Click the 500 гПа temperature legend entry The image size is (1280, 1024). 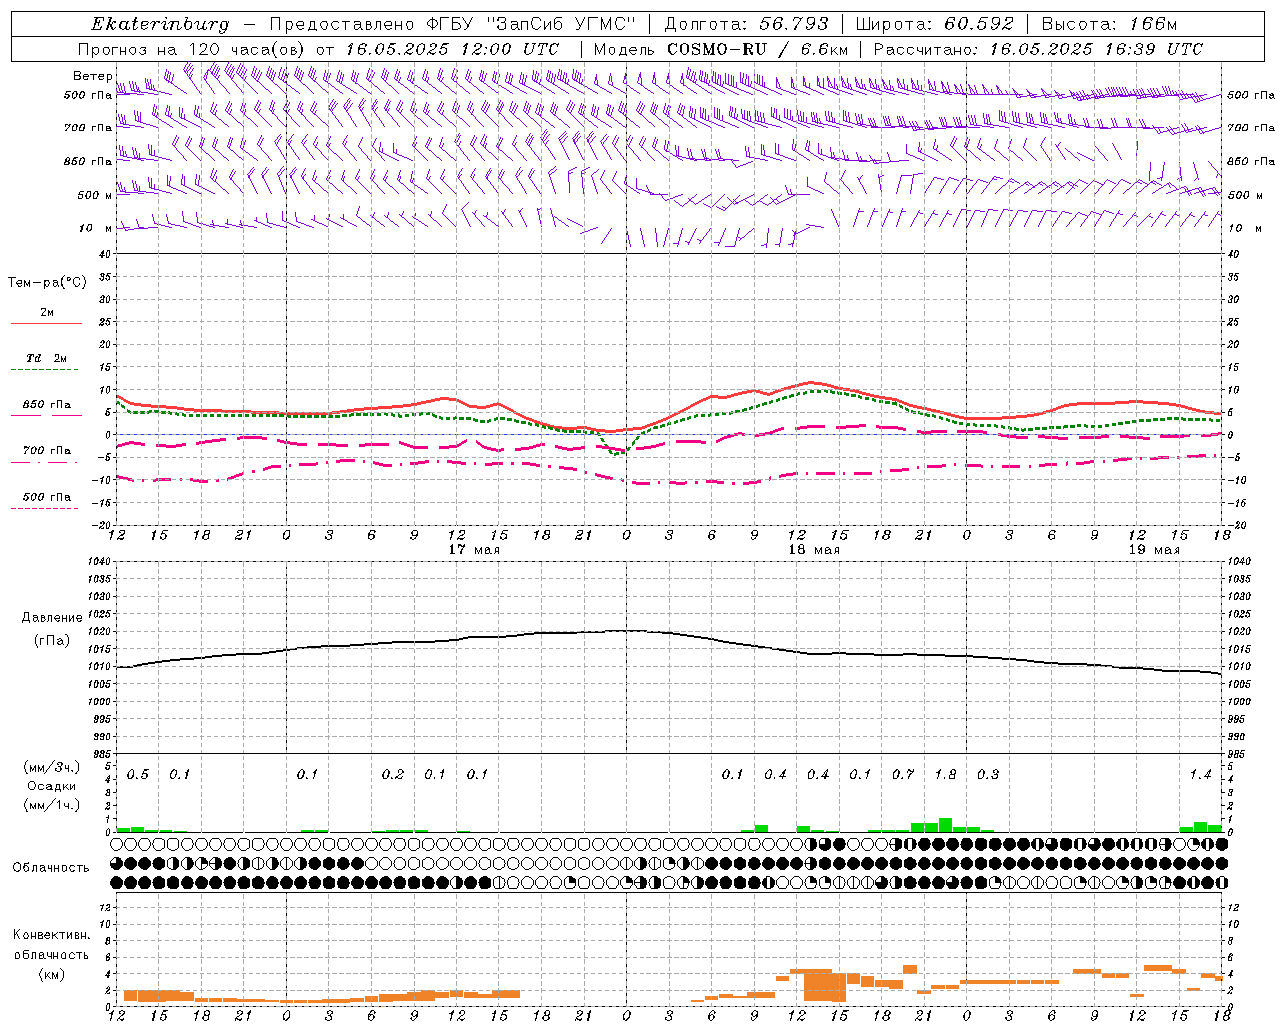[46, 497]
